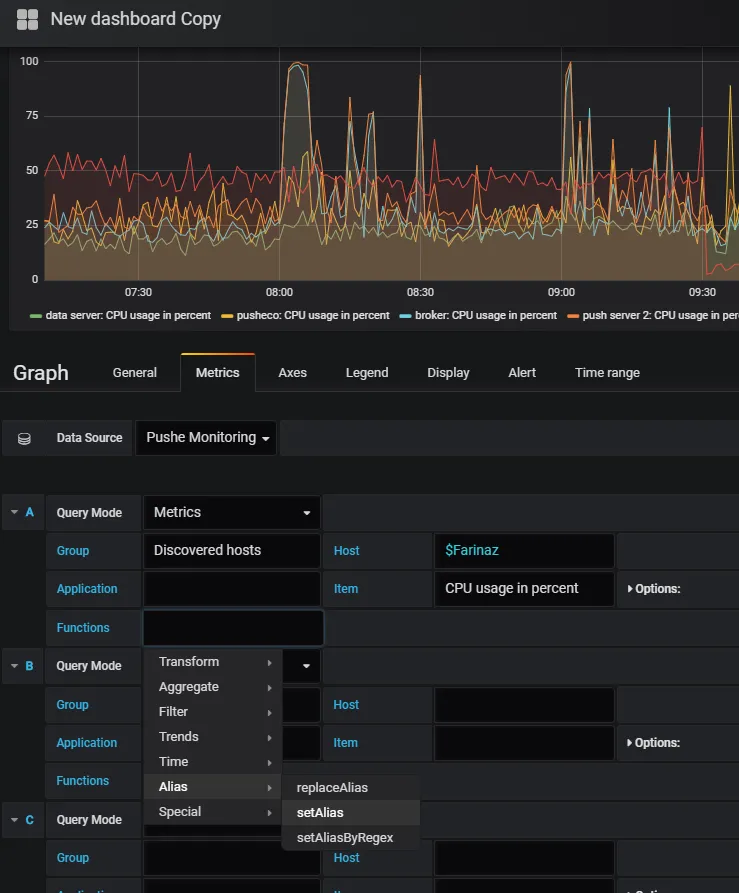Collapse query A with its arrow
This screenshot has width=739, height=893.
click(14, 512)
